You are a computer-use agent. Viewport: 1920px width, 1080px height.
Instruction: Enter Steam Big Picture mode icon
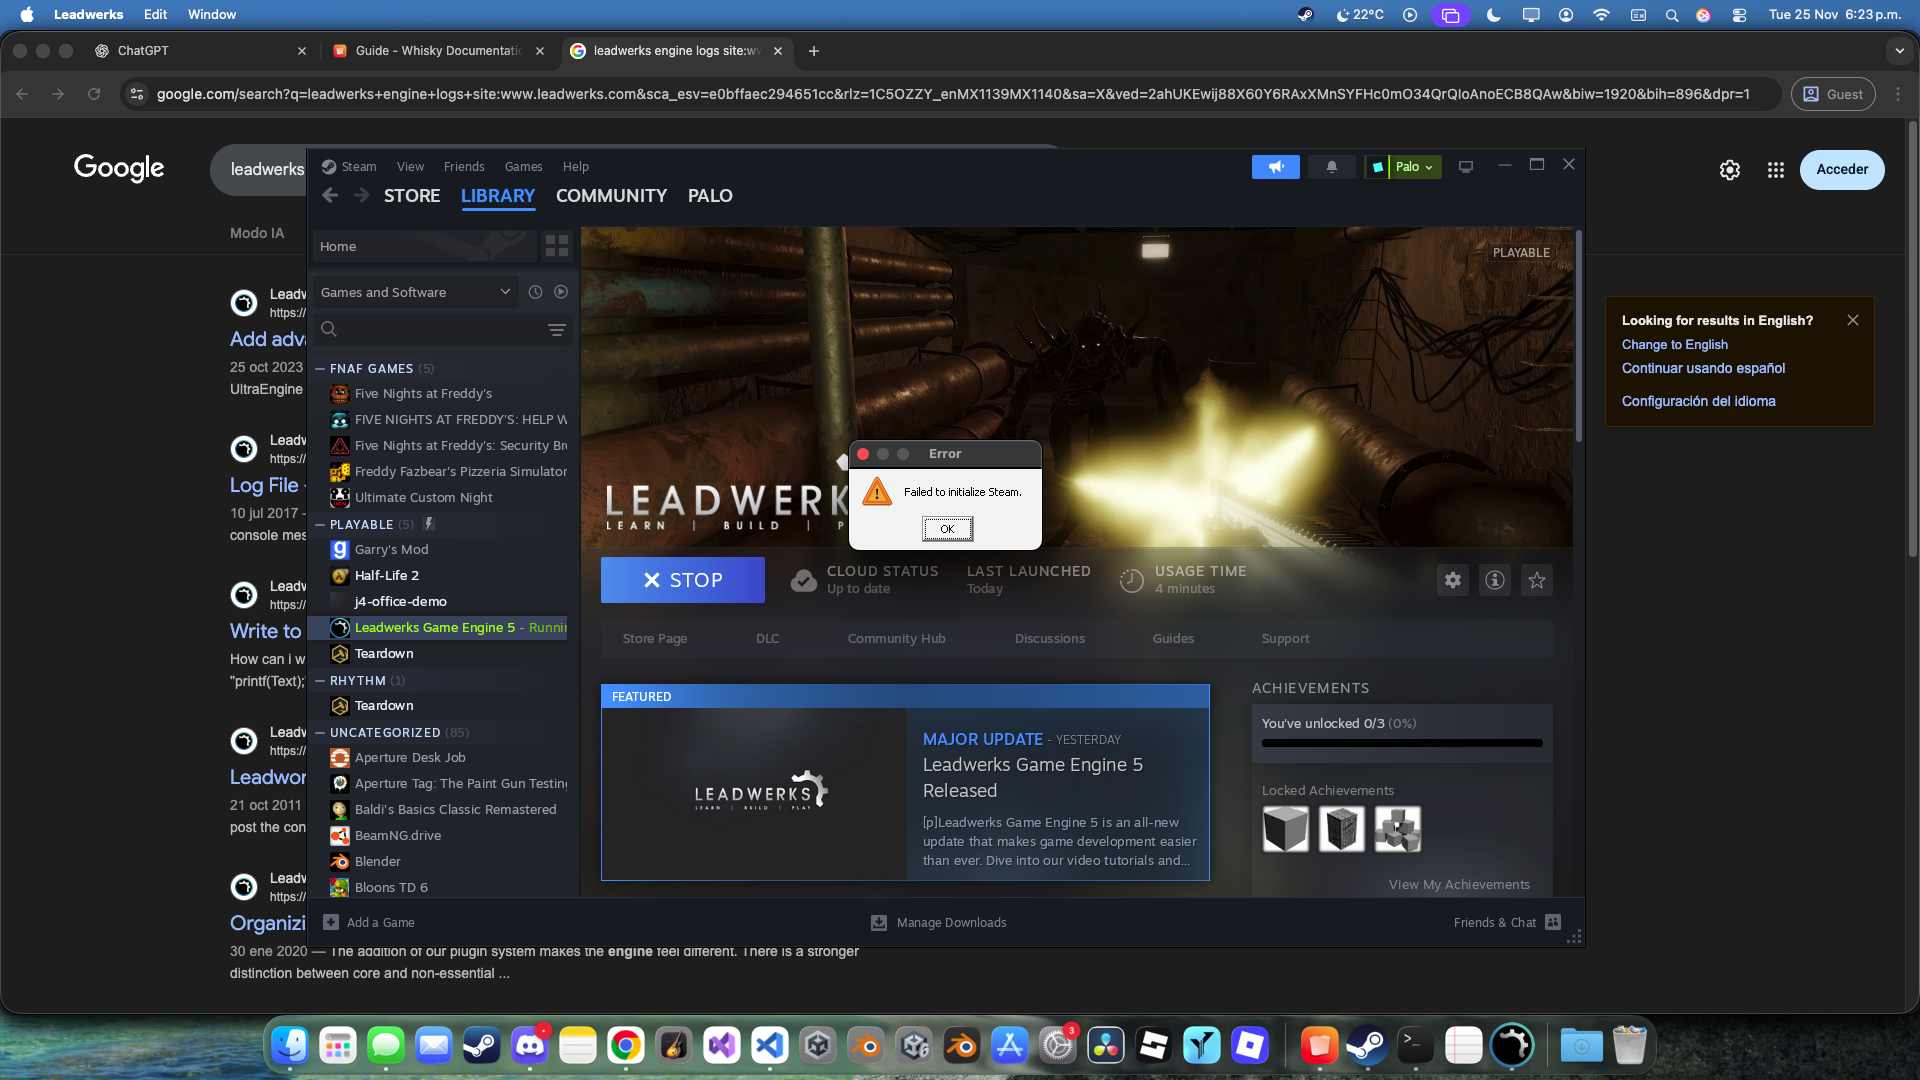(1466, 167)
